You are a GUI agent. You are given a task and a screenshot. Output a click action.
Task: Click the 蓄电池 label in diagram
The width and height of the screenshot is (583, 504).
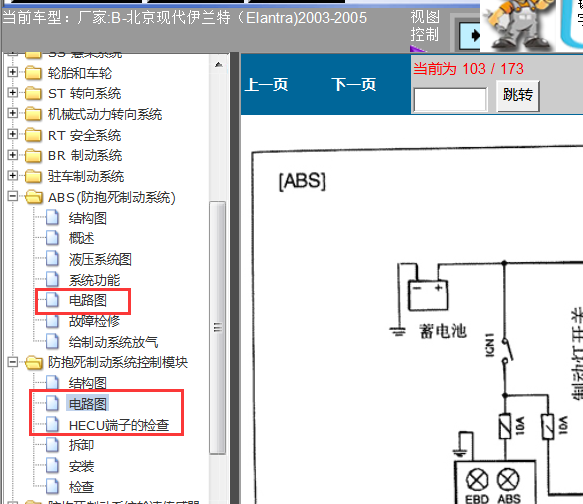point(442,330)
